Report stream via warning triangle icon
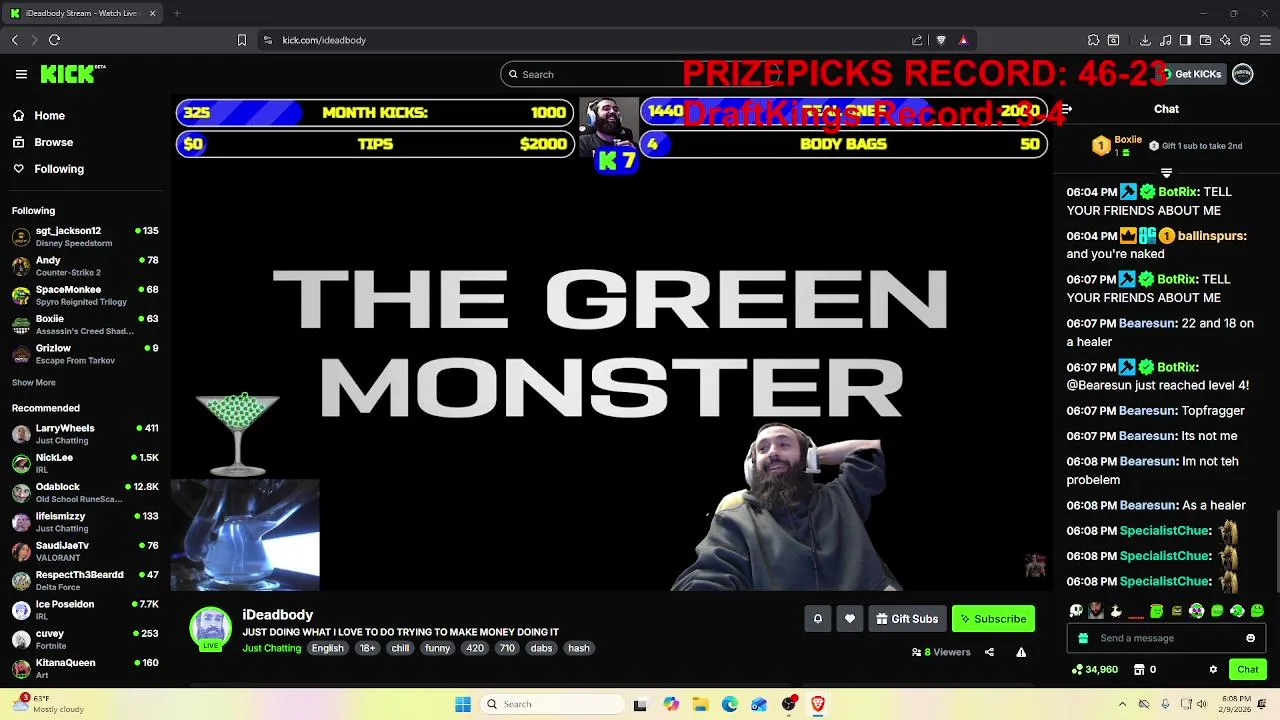The image size is (1280, 720). (x=1021, y=652)
